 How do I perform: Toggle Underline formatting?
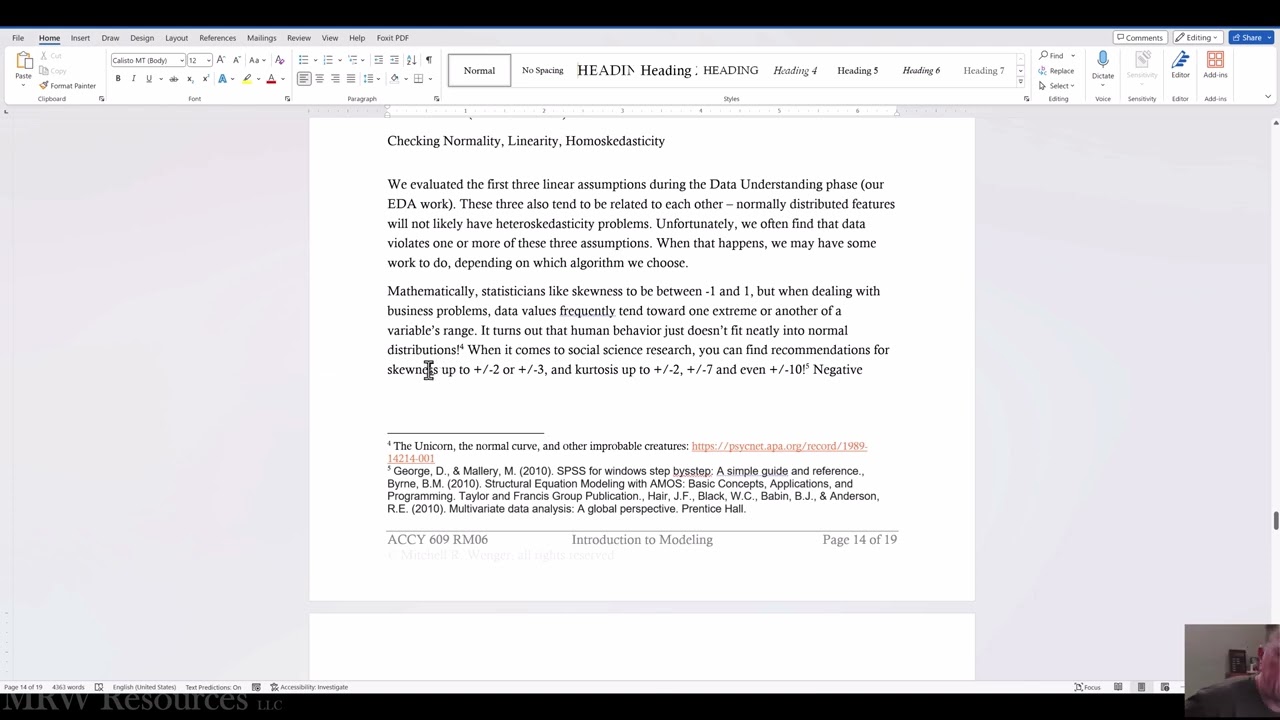pos(148,79)
